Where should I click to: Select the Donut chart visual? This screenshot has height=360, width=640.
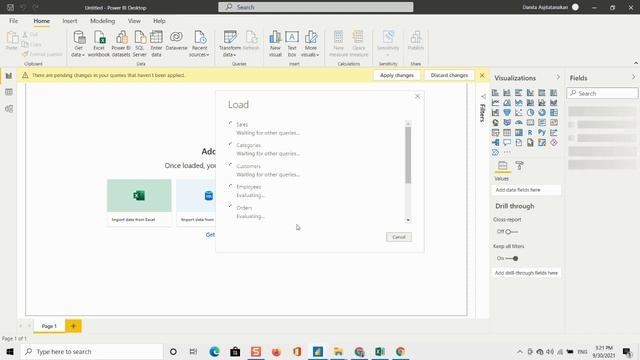542,112
